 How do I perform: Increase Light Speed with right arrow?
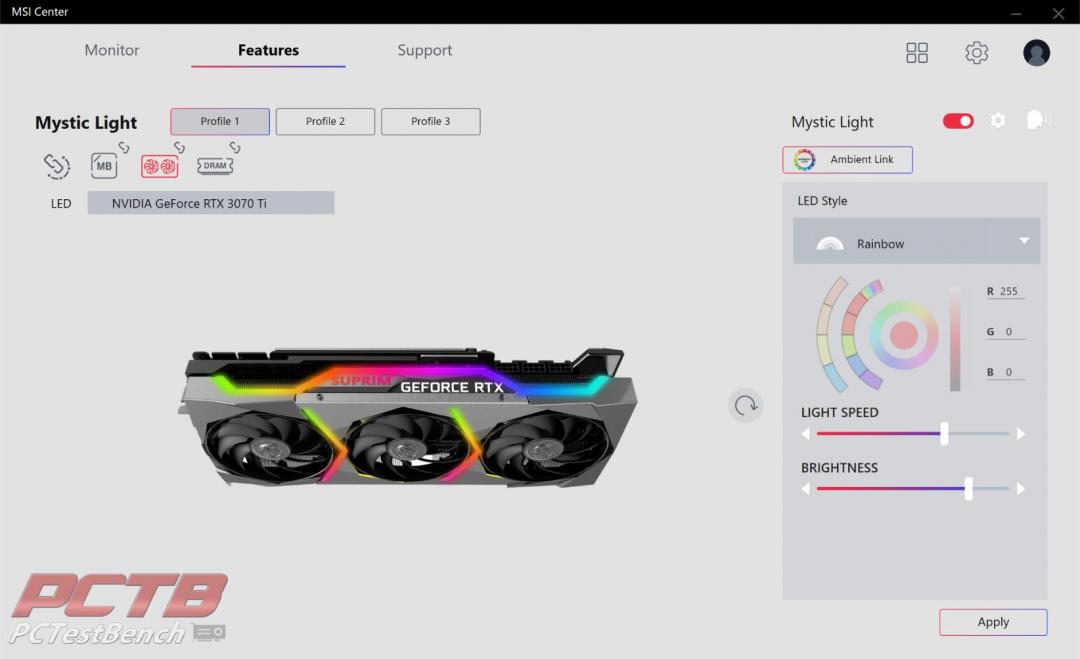[x=1021, y=434]
